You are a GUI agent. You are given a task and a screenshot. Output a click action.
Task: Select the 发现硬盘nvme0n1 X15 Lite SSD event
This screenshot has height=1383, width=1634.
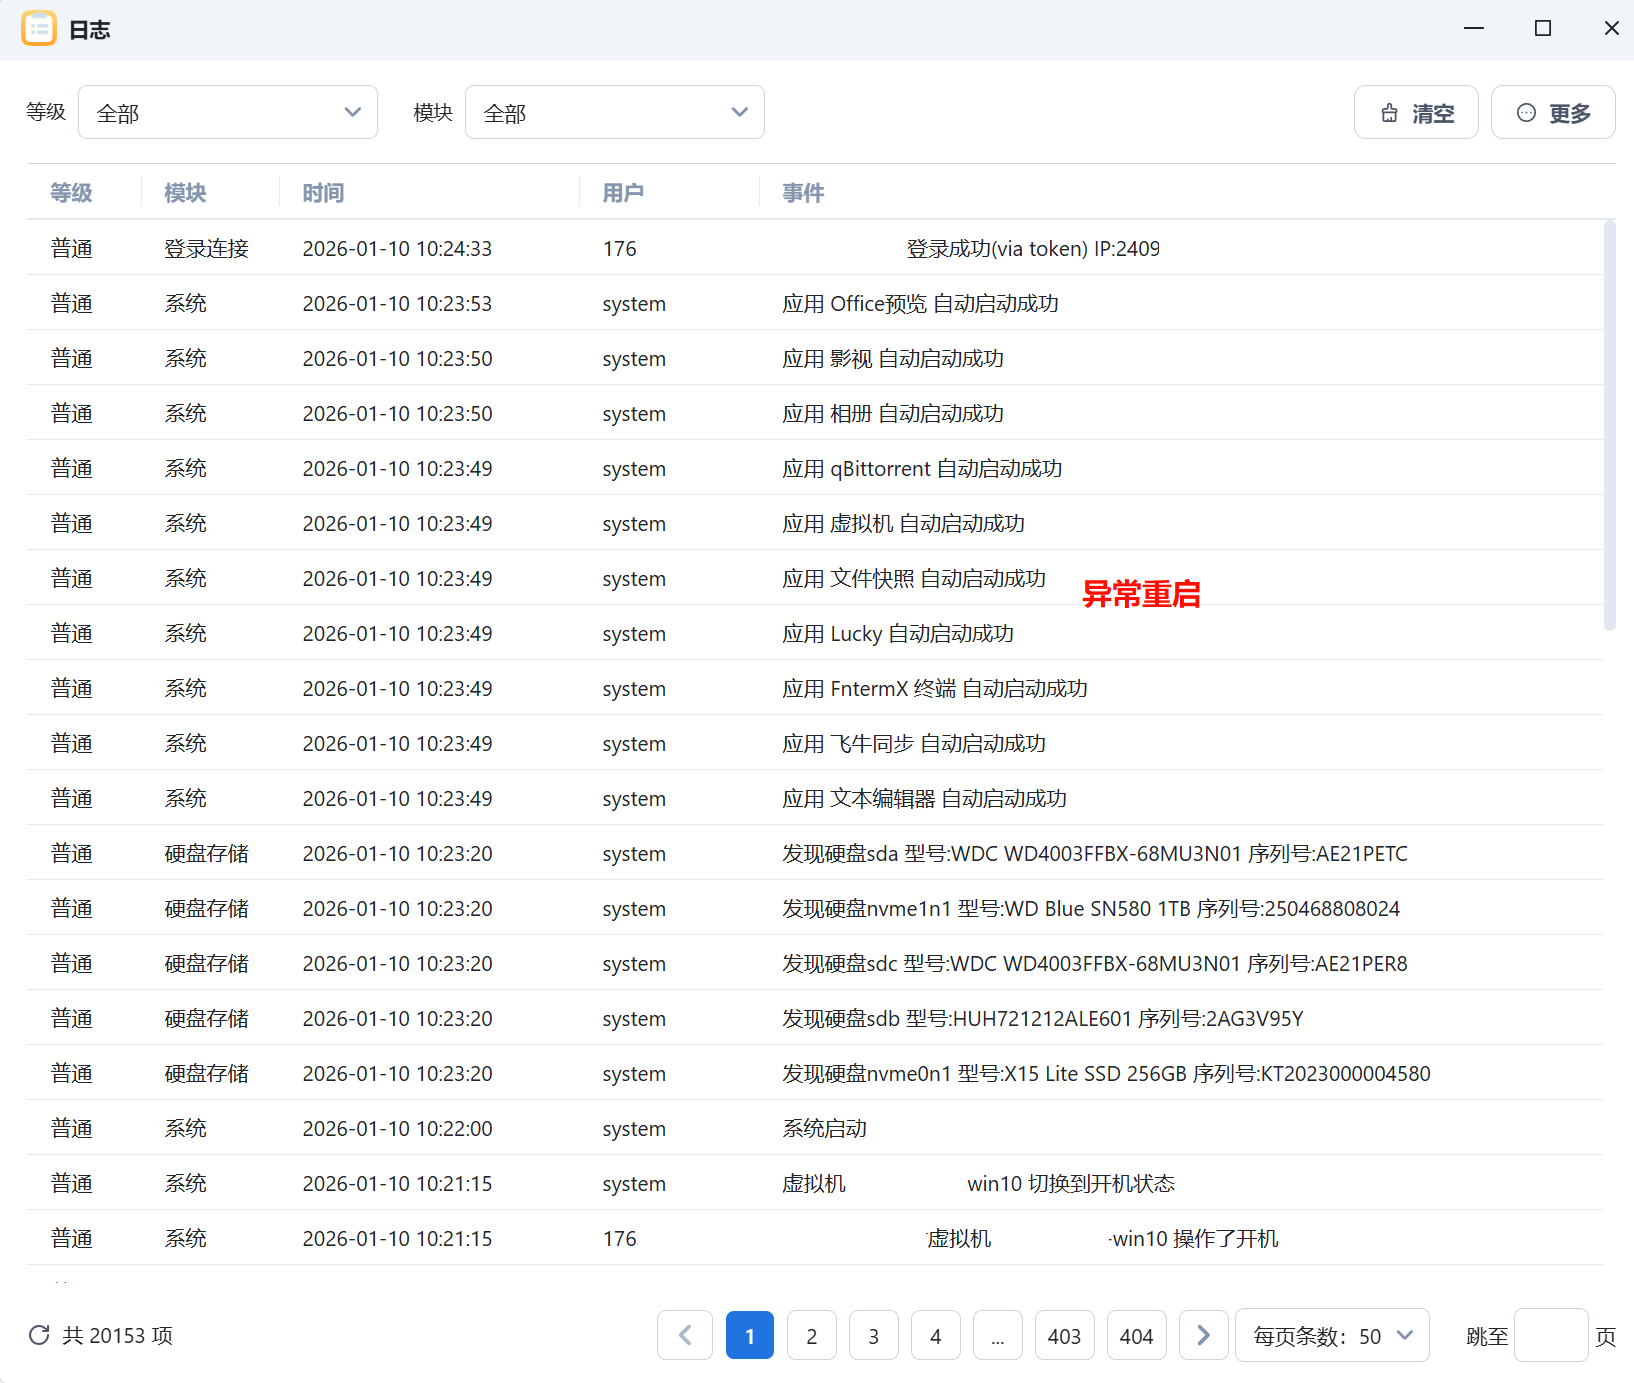point(1106,1073)
